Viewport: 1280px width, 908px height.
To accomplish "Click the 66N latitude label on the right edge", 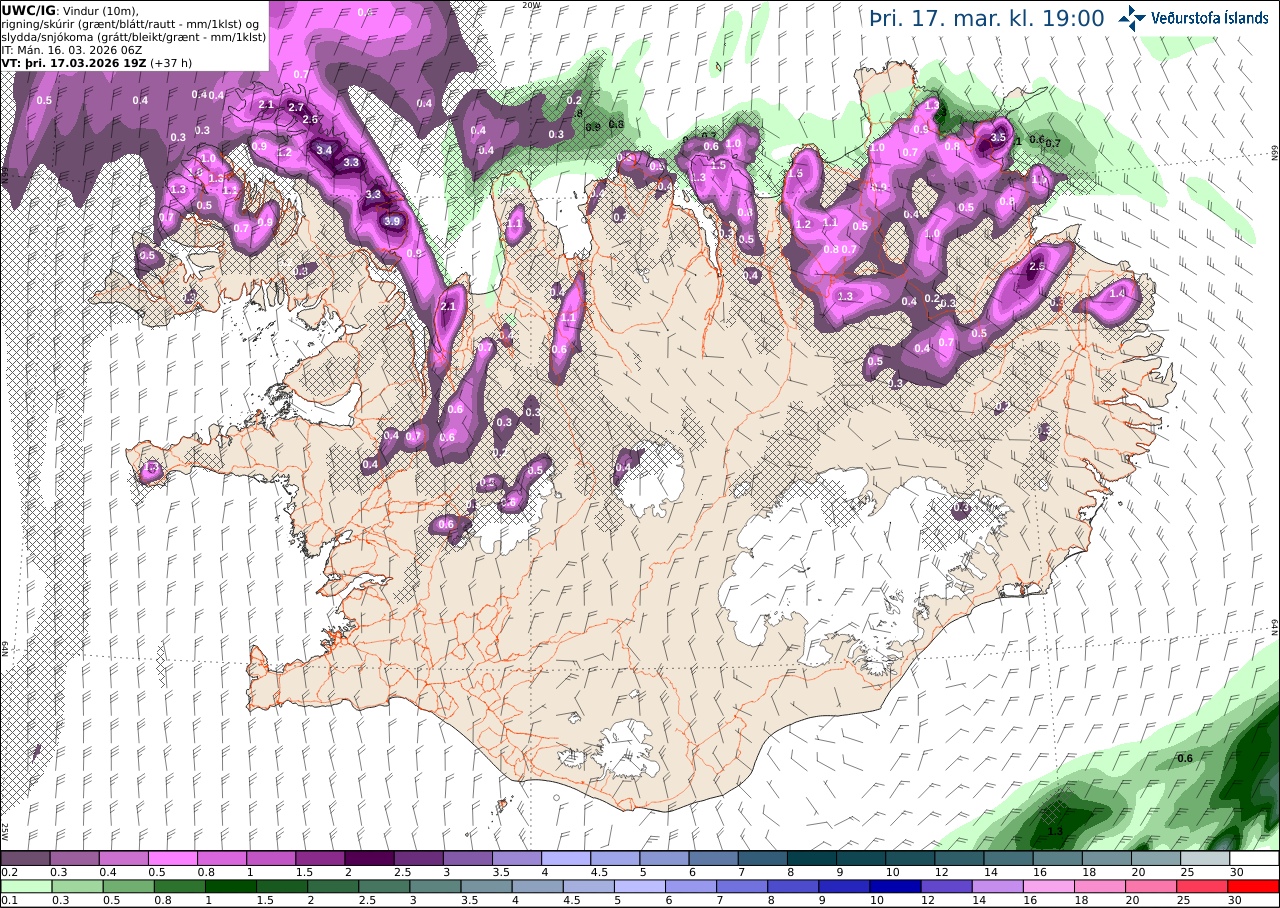I will pos(1275,151).
